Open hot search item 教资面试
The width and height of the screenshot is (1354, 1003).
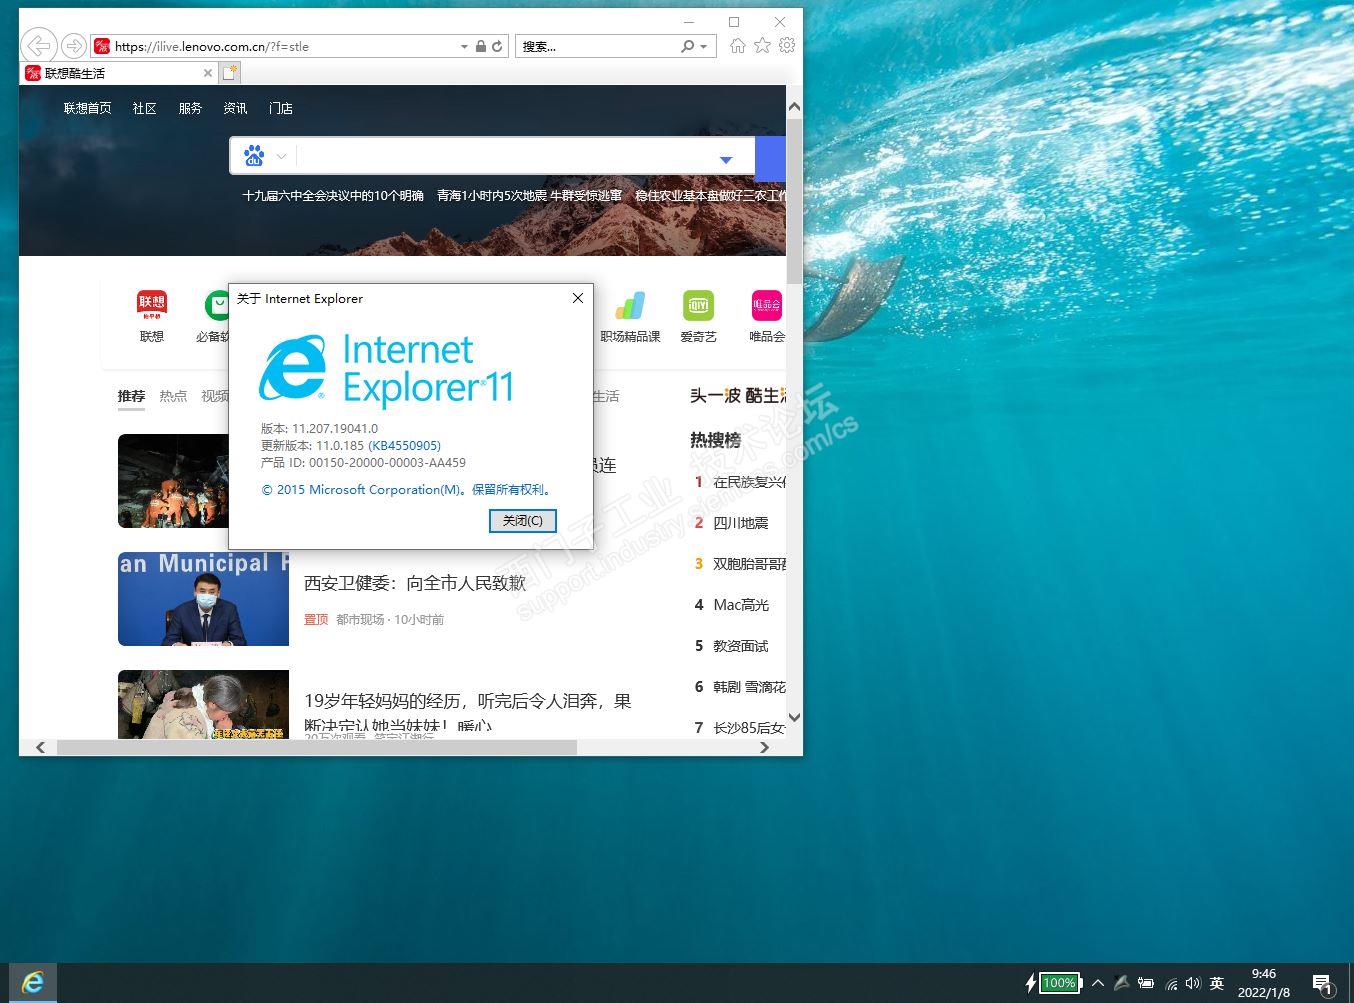point(741,646)
